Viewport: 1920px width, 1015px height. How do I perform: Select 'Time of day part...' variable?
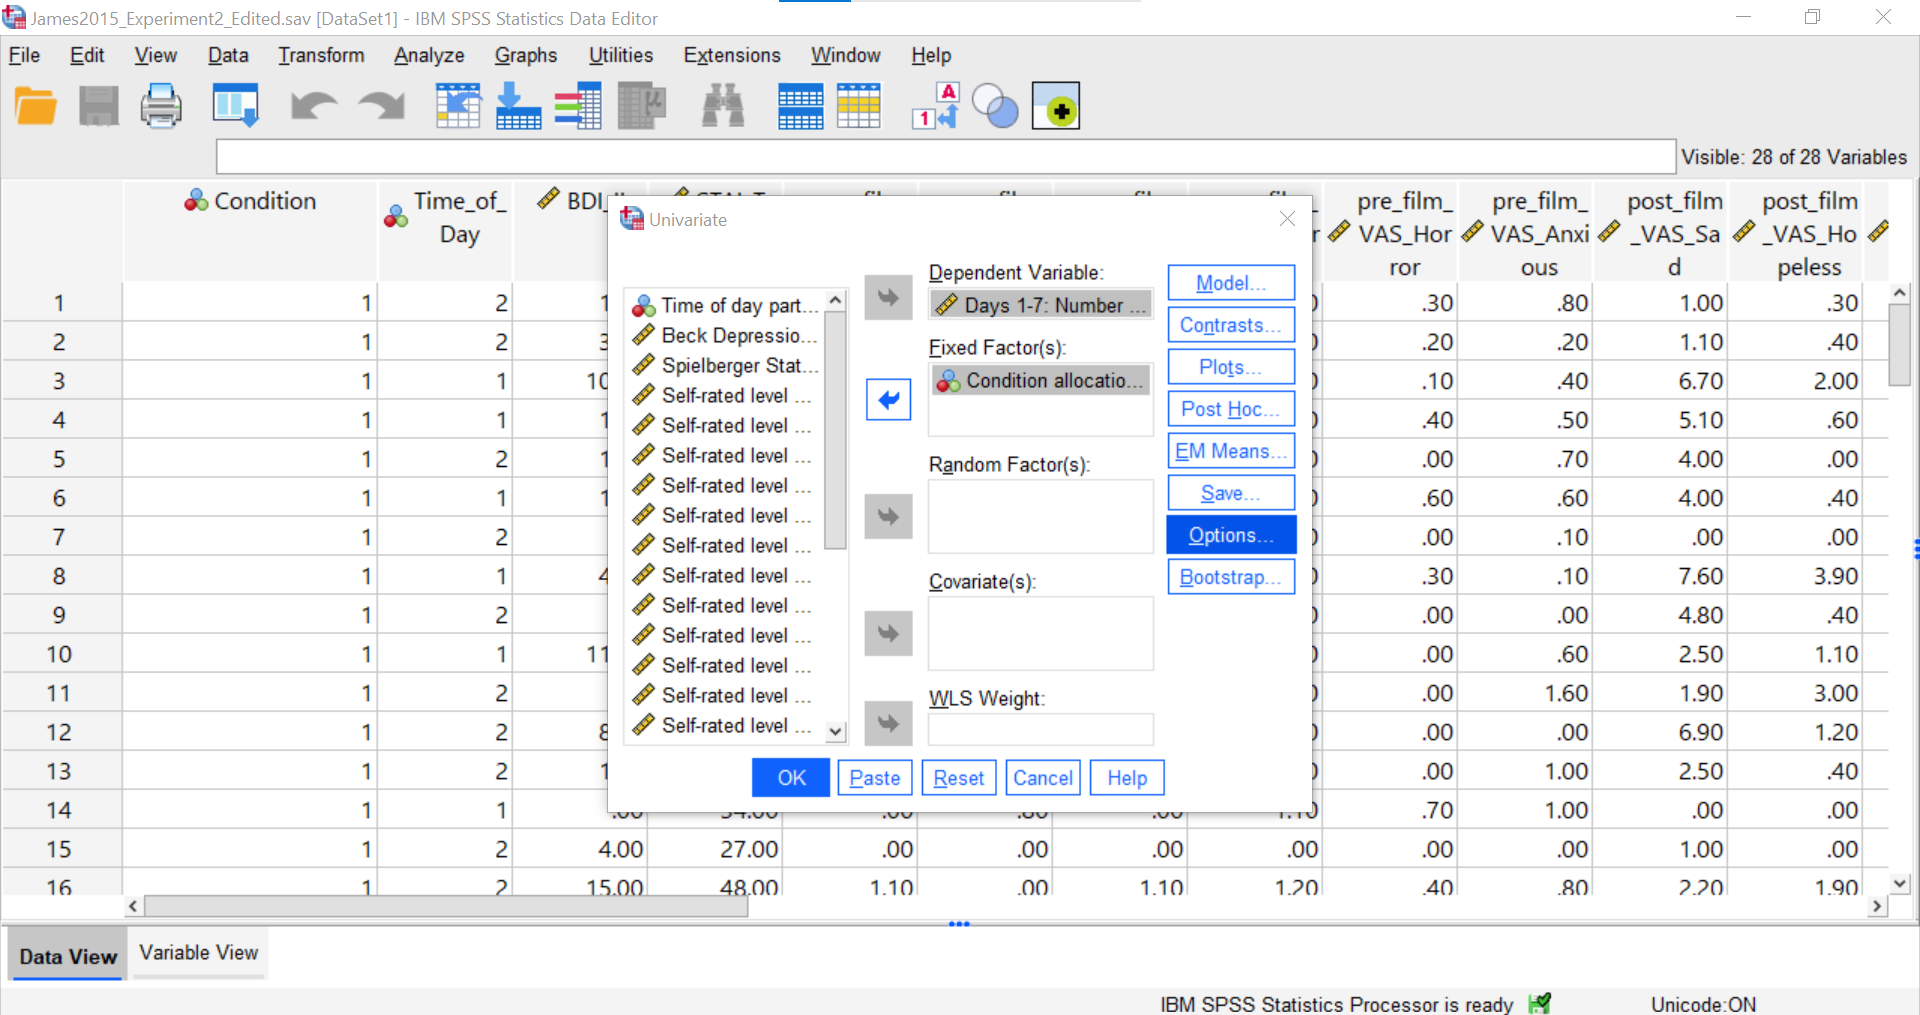click(726, 305)
